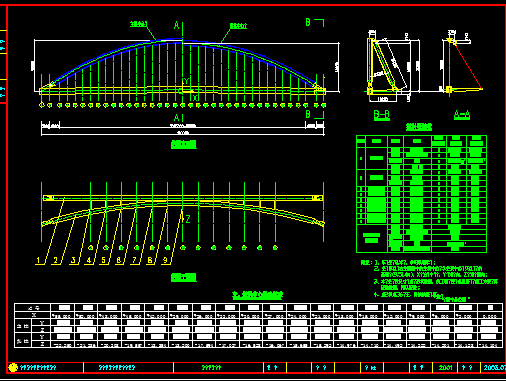Click the Z axis label in plan view
The width and height of the screenshot is (506, 381).
coord(188,219)
